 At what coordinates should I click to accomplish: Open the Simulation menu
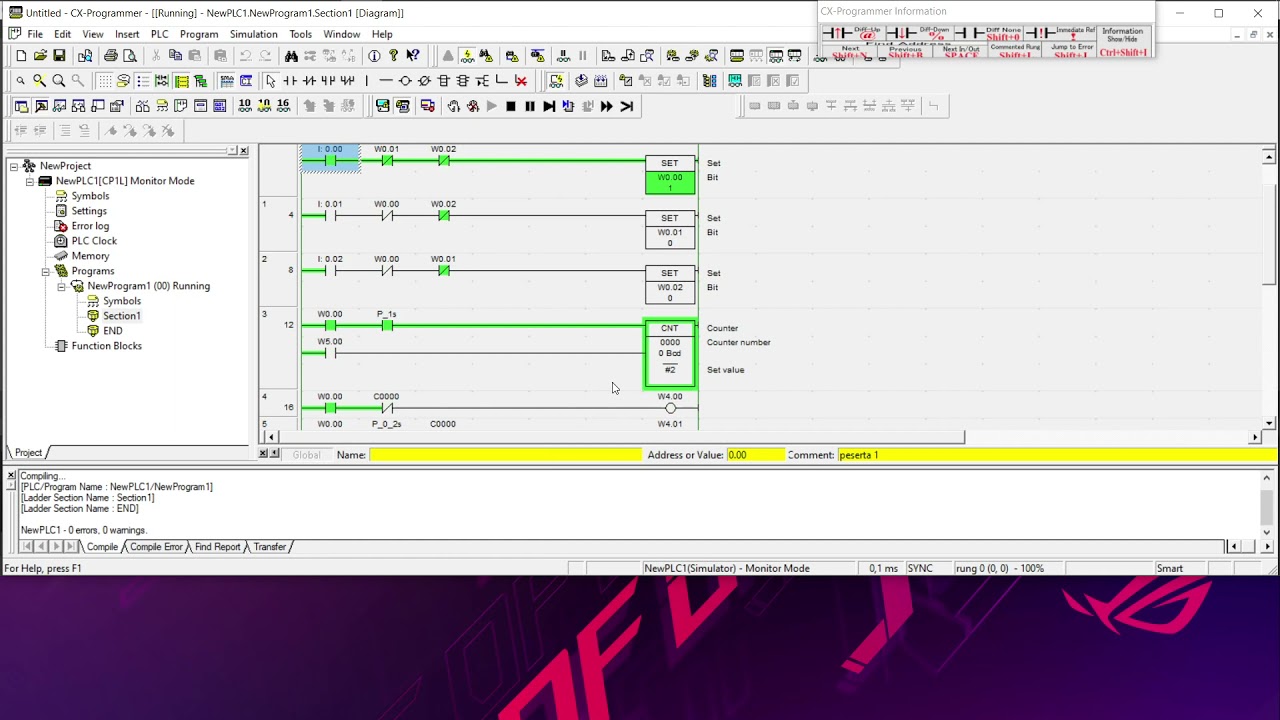coord(253,34)
